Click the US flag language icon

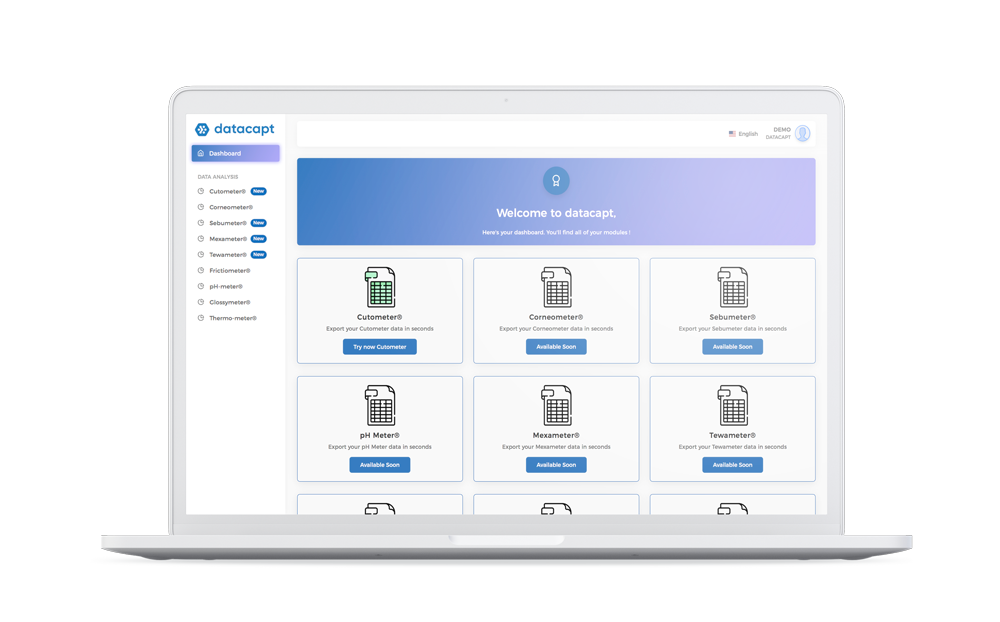click(x=732, y=134)
